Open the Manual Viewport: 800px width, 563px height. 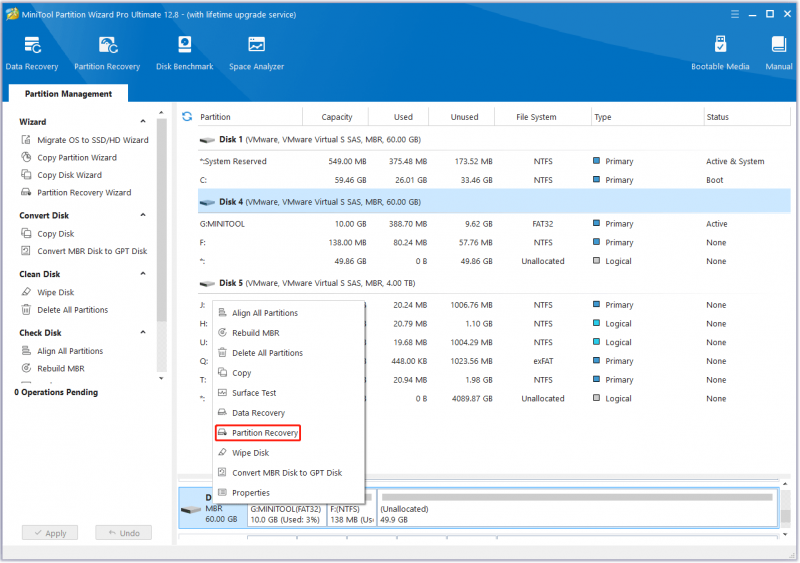779,53
